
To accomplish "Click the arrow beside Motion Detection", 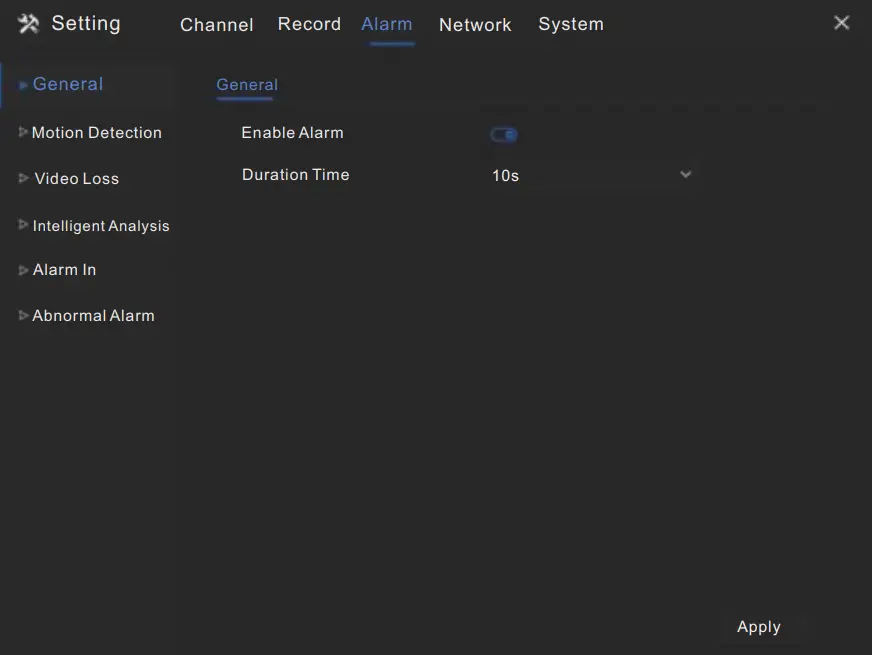I will click(x=23, y=132).
